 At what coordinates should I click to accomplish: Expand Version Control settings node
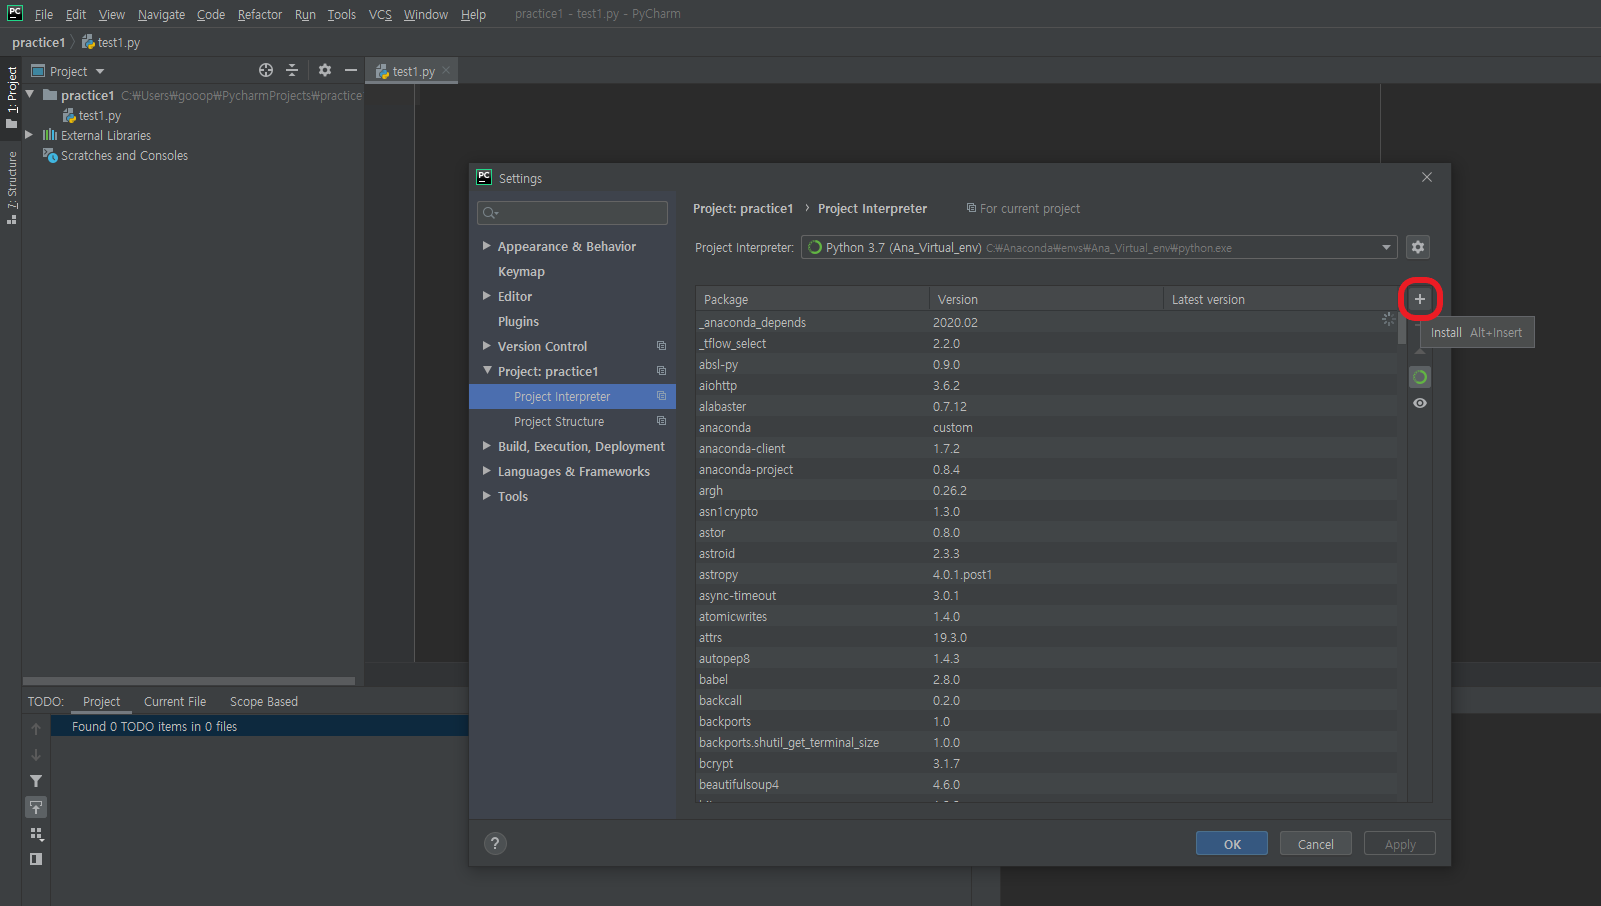[487, 346]
